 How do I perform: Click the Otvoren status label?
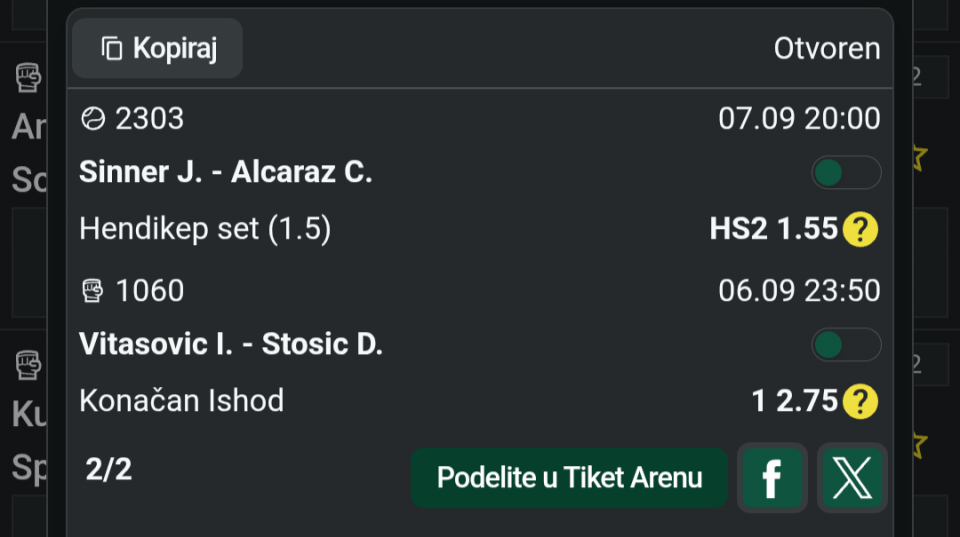click(x=827, y=48)
